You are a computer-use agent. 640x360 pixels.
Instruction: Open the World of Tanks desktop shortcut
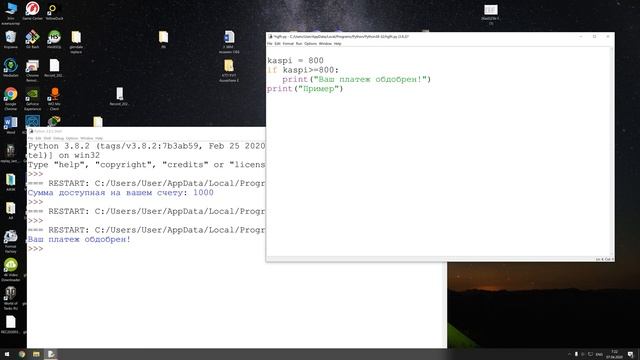pos(11,298)
